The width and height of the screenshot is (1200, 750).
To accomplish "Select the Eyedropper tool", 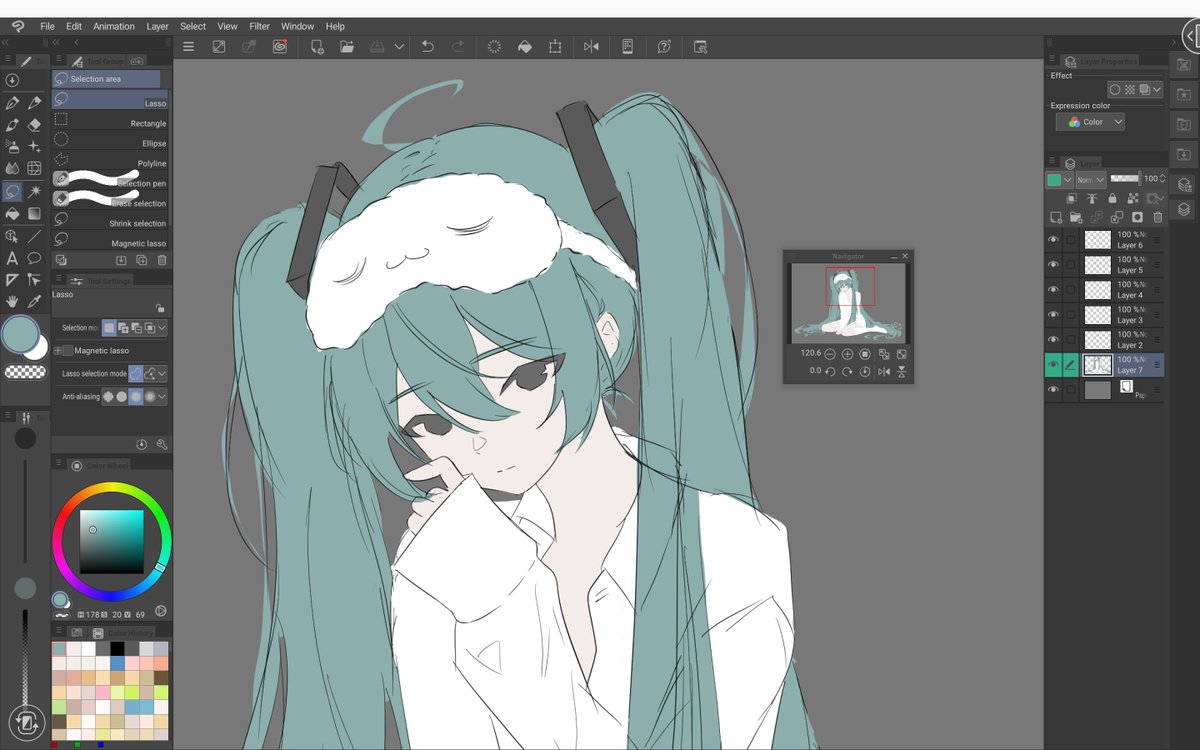I will (x=35, y=301).
